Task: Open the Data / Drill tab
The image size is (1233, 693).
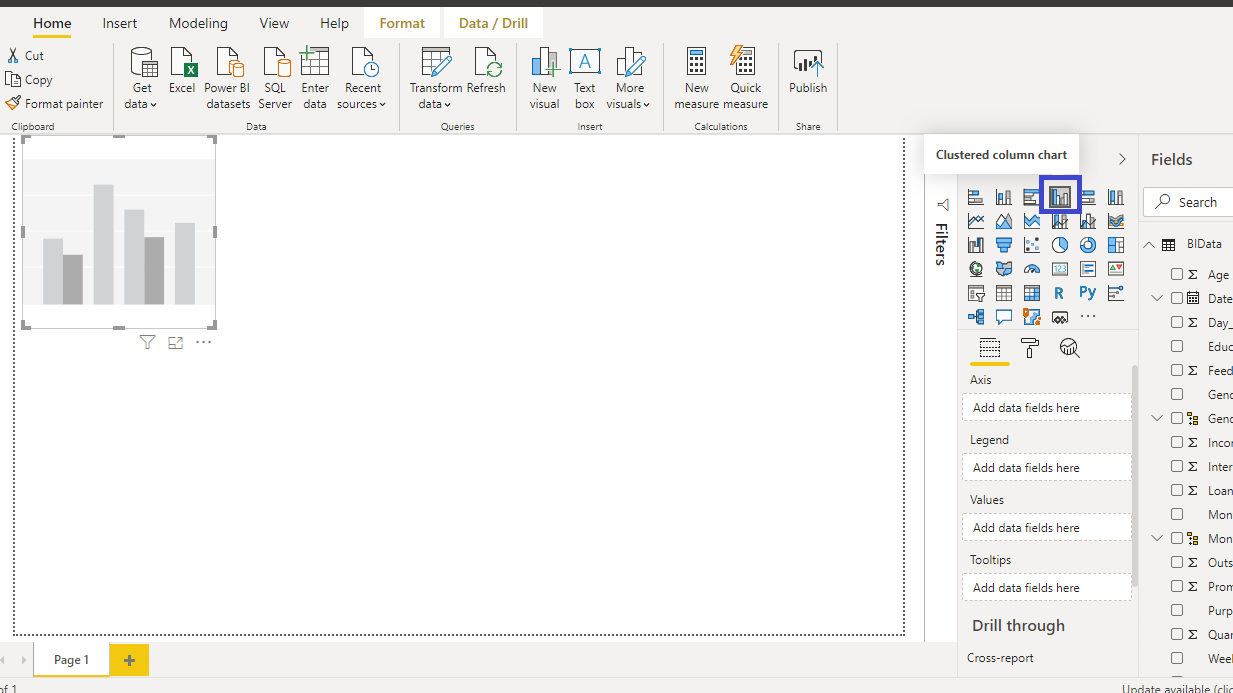Action: [493, 23]
